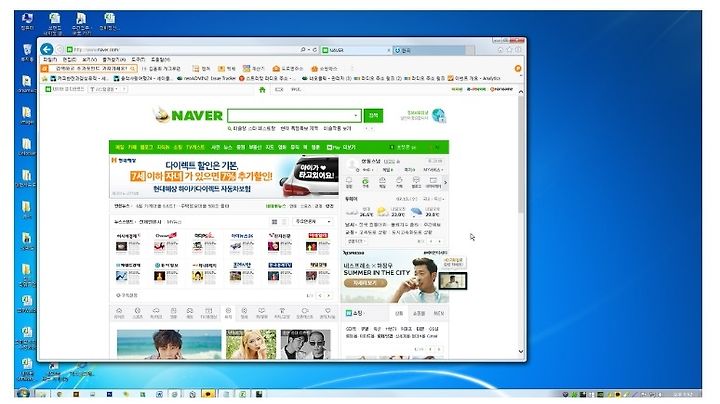
Task: Open the 도움말(H) menu
Action: click(x=160, y=60)
